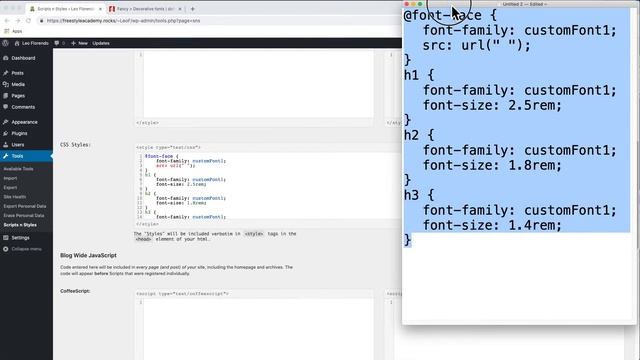This screenshot has width=640, height=360.
Task: Click 'h2 {' line in text editor
Action: pyautogui.click(x=419, y=135)
